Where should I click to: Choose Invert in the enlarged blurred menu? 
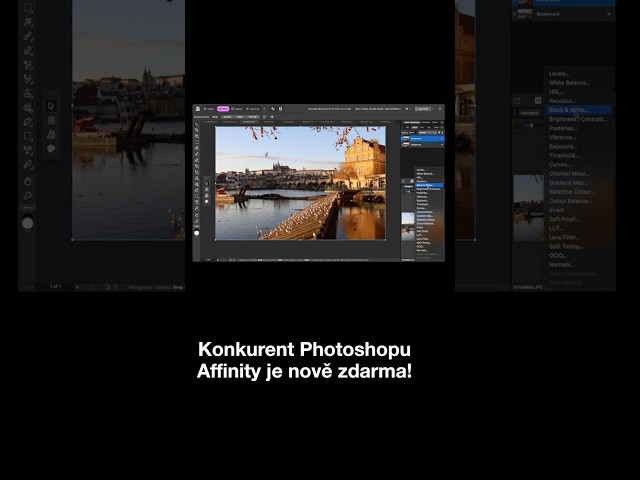click(x=556, y=210)
